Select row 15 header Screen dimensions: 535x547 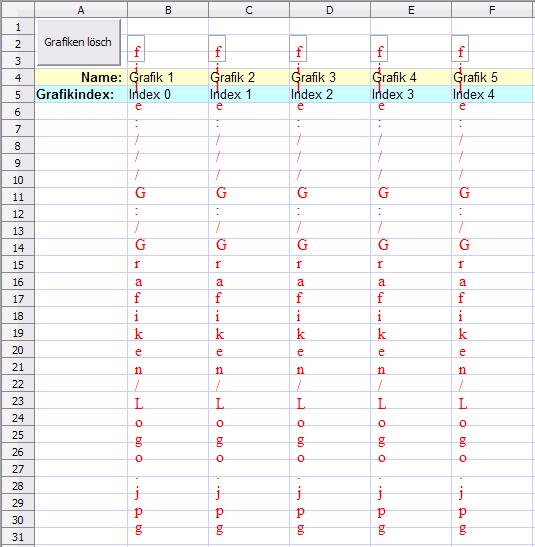point(18,265)
